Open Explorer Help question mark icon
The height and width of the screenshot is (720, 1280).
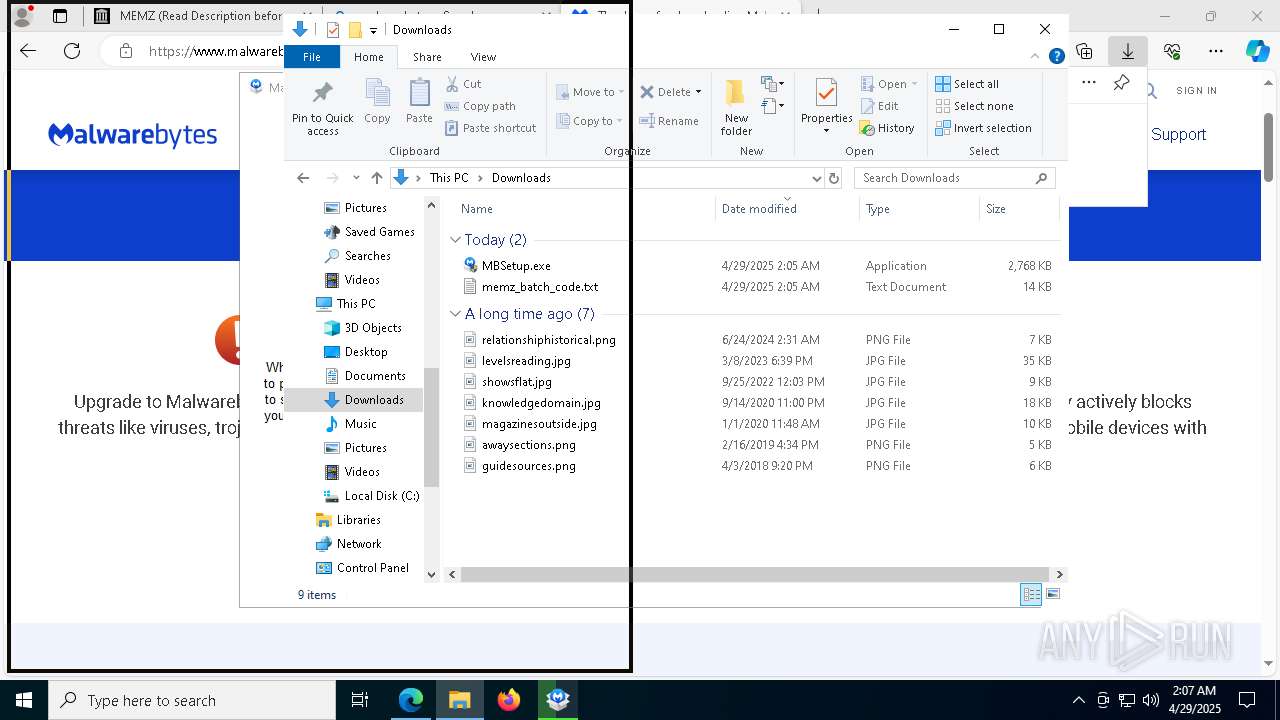1056,57
